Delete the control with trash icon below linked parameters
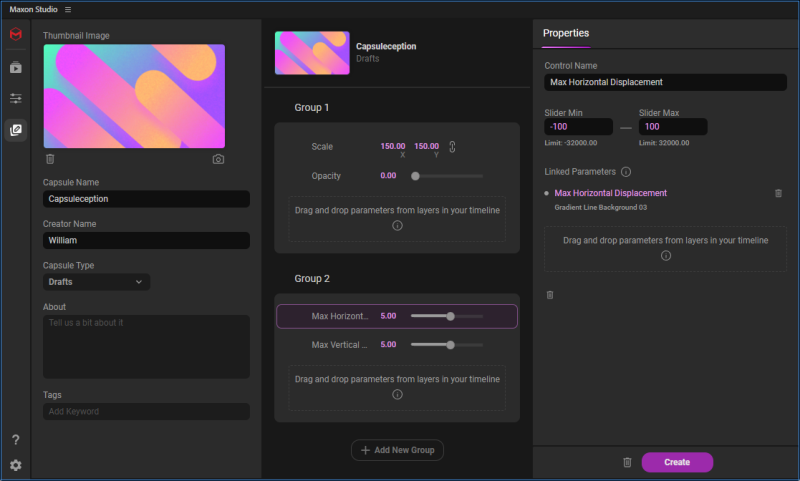The height and width of the screenshot is (481, 800). (x=550, y=295)
